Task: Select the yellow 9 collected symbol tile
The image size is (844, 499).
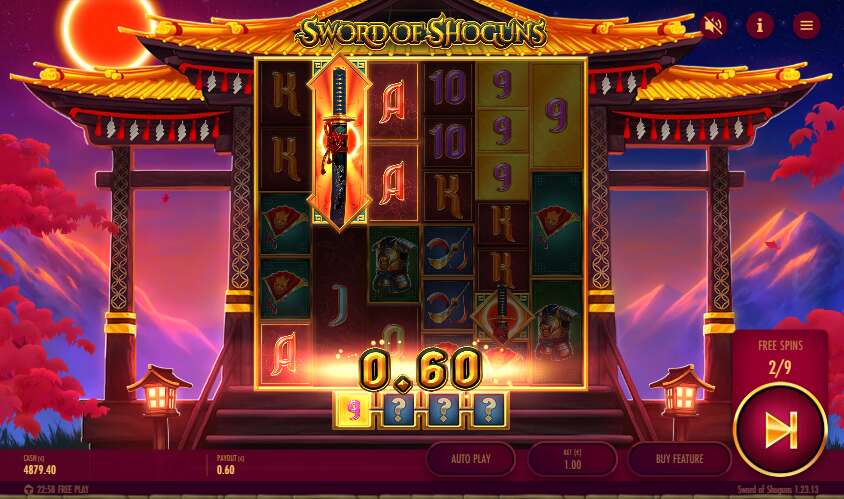Action: tap(353, 410)
